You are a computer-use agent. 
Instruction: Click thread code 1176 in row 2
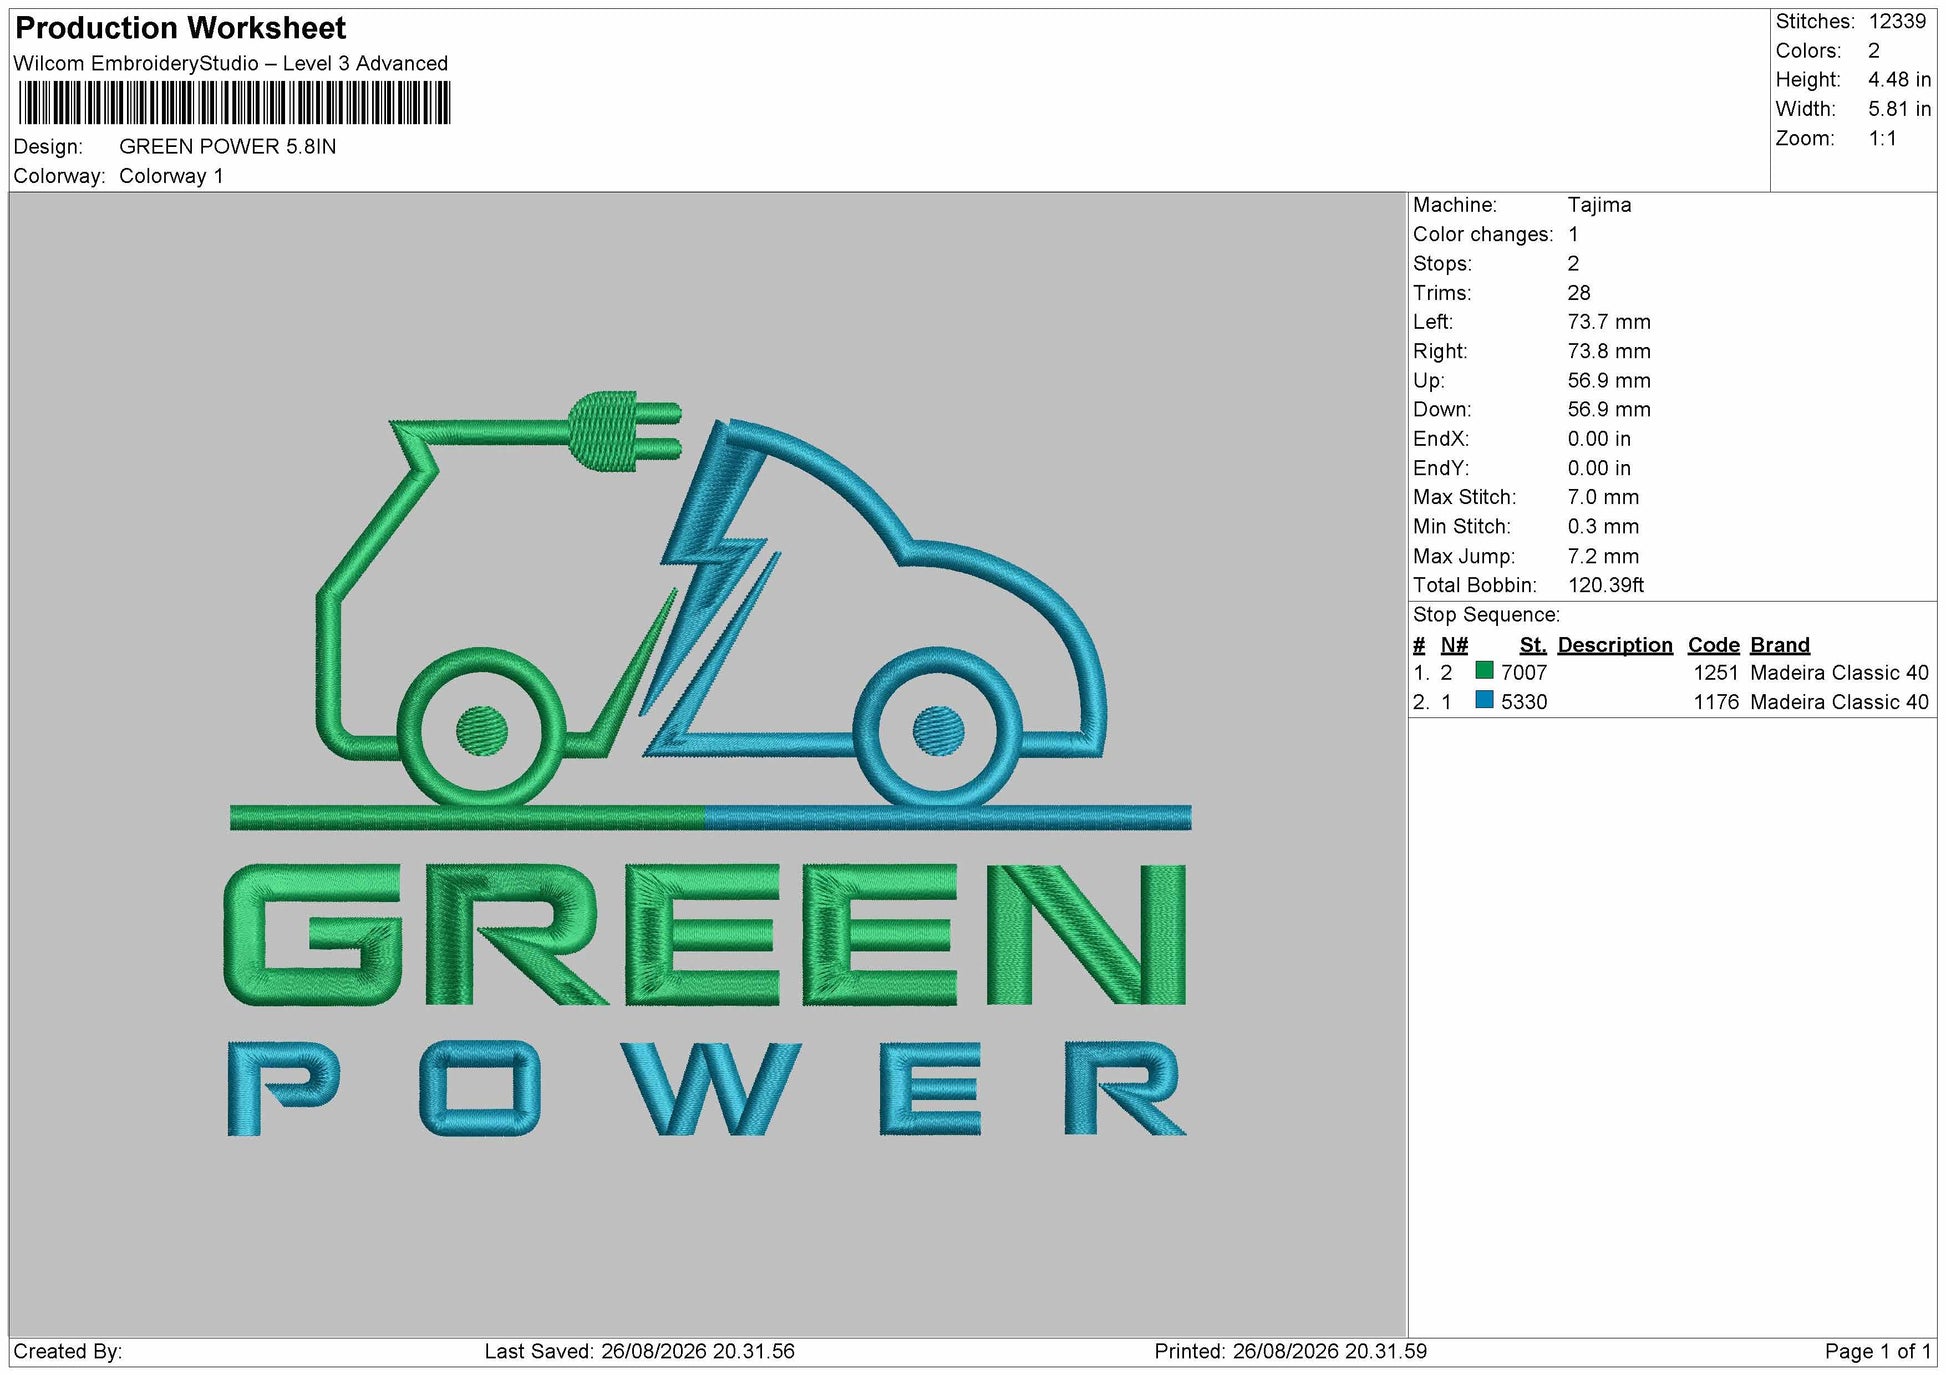1716,702
